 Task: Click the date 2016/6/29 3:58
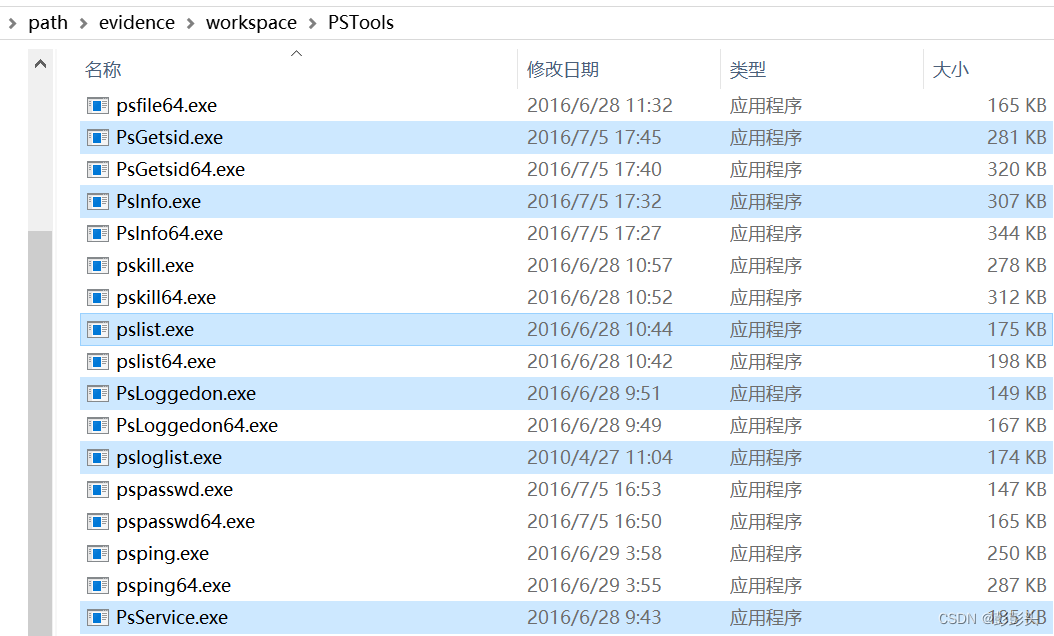click(594, 554)
